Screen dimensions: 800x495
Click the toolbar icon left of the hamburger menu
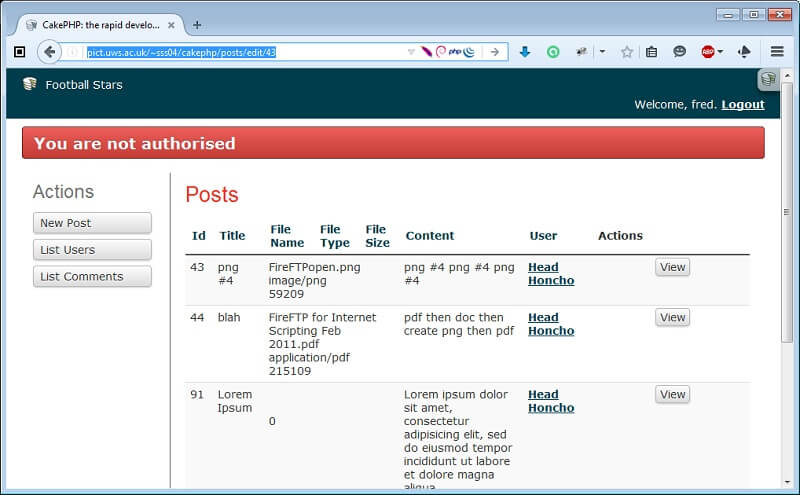point(744,52)
